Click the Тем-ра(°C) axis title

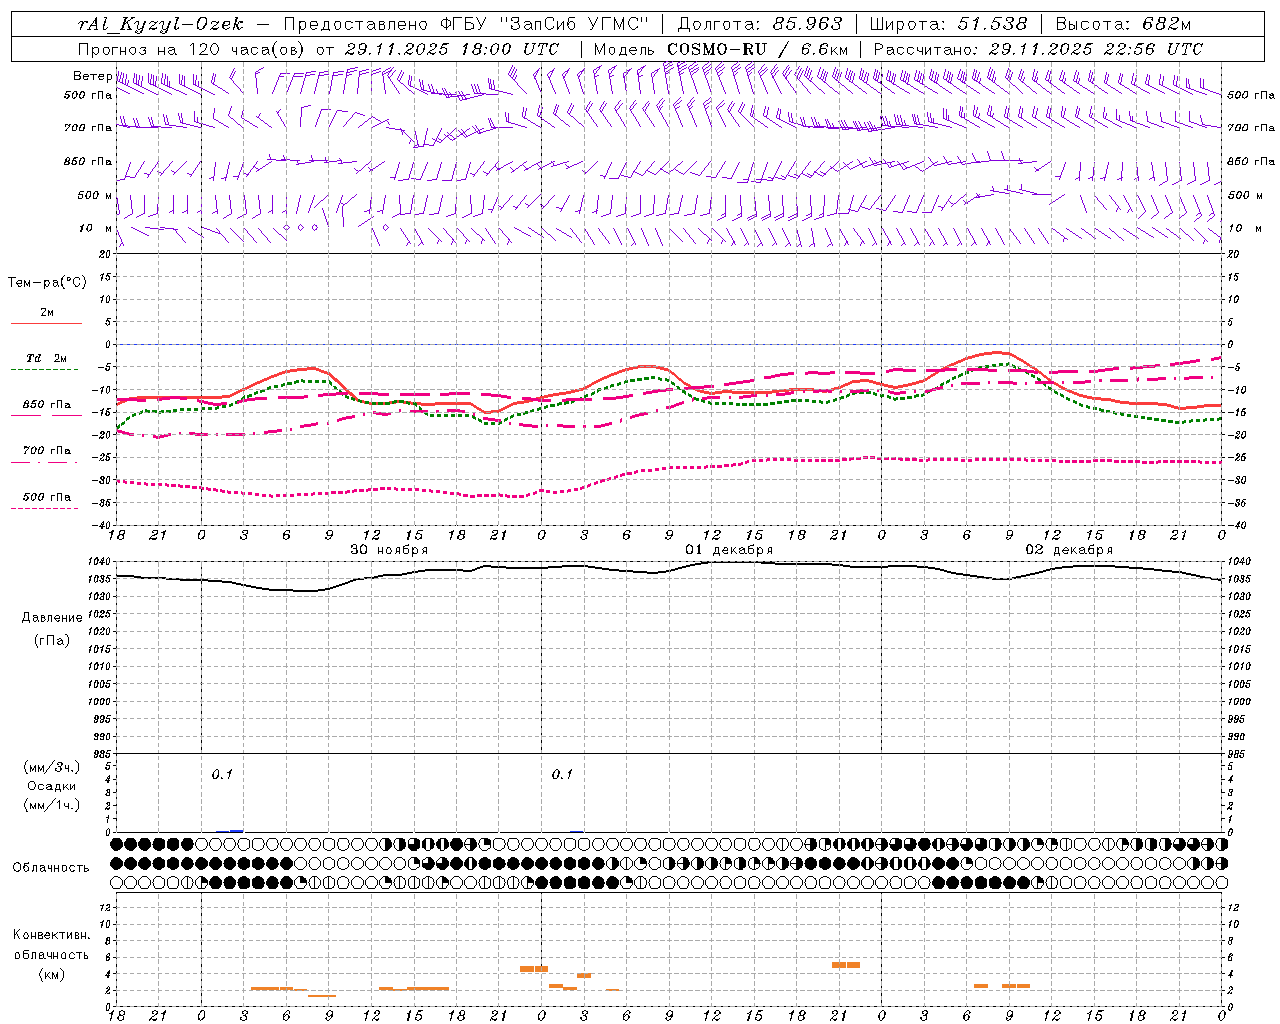point(47,283)
